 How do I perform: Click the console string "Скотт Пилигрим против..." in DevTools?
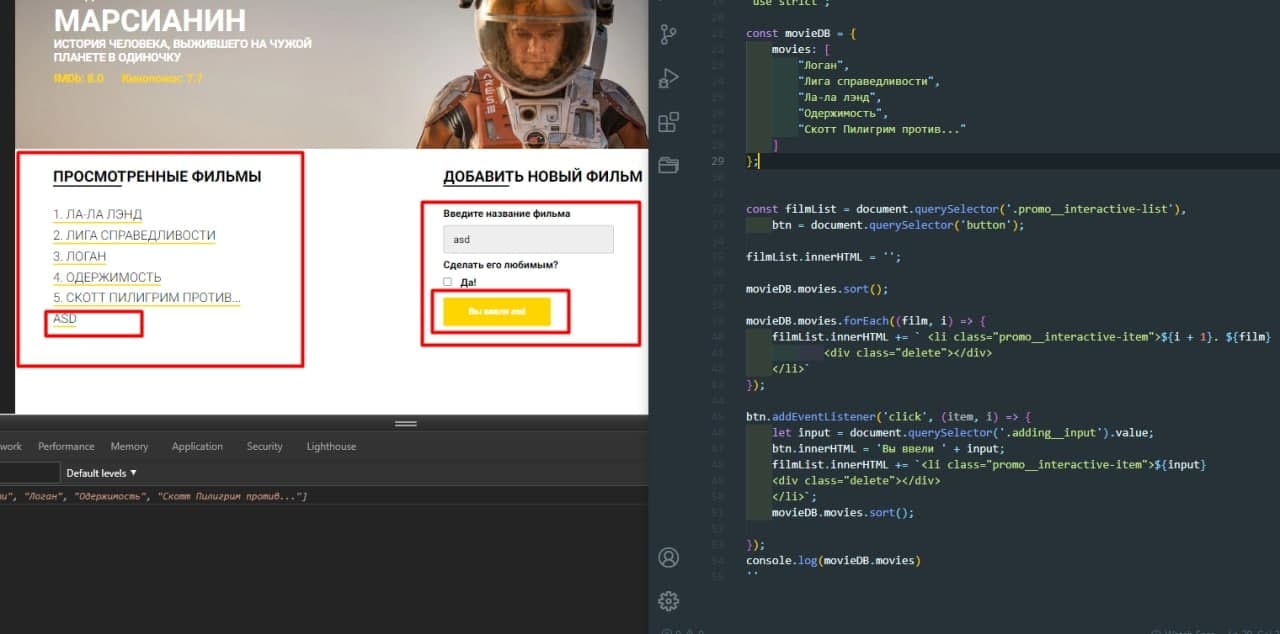(x=229, y=497)
